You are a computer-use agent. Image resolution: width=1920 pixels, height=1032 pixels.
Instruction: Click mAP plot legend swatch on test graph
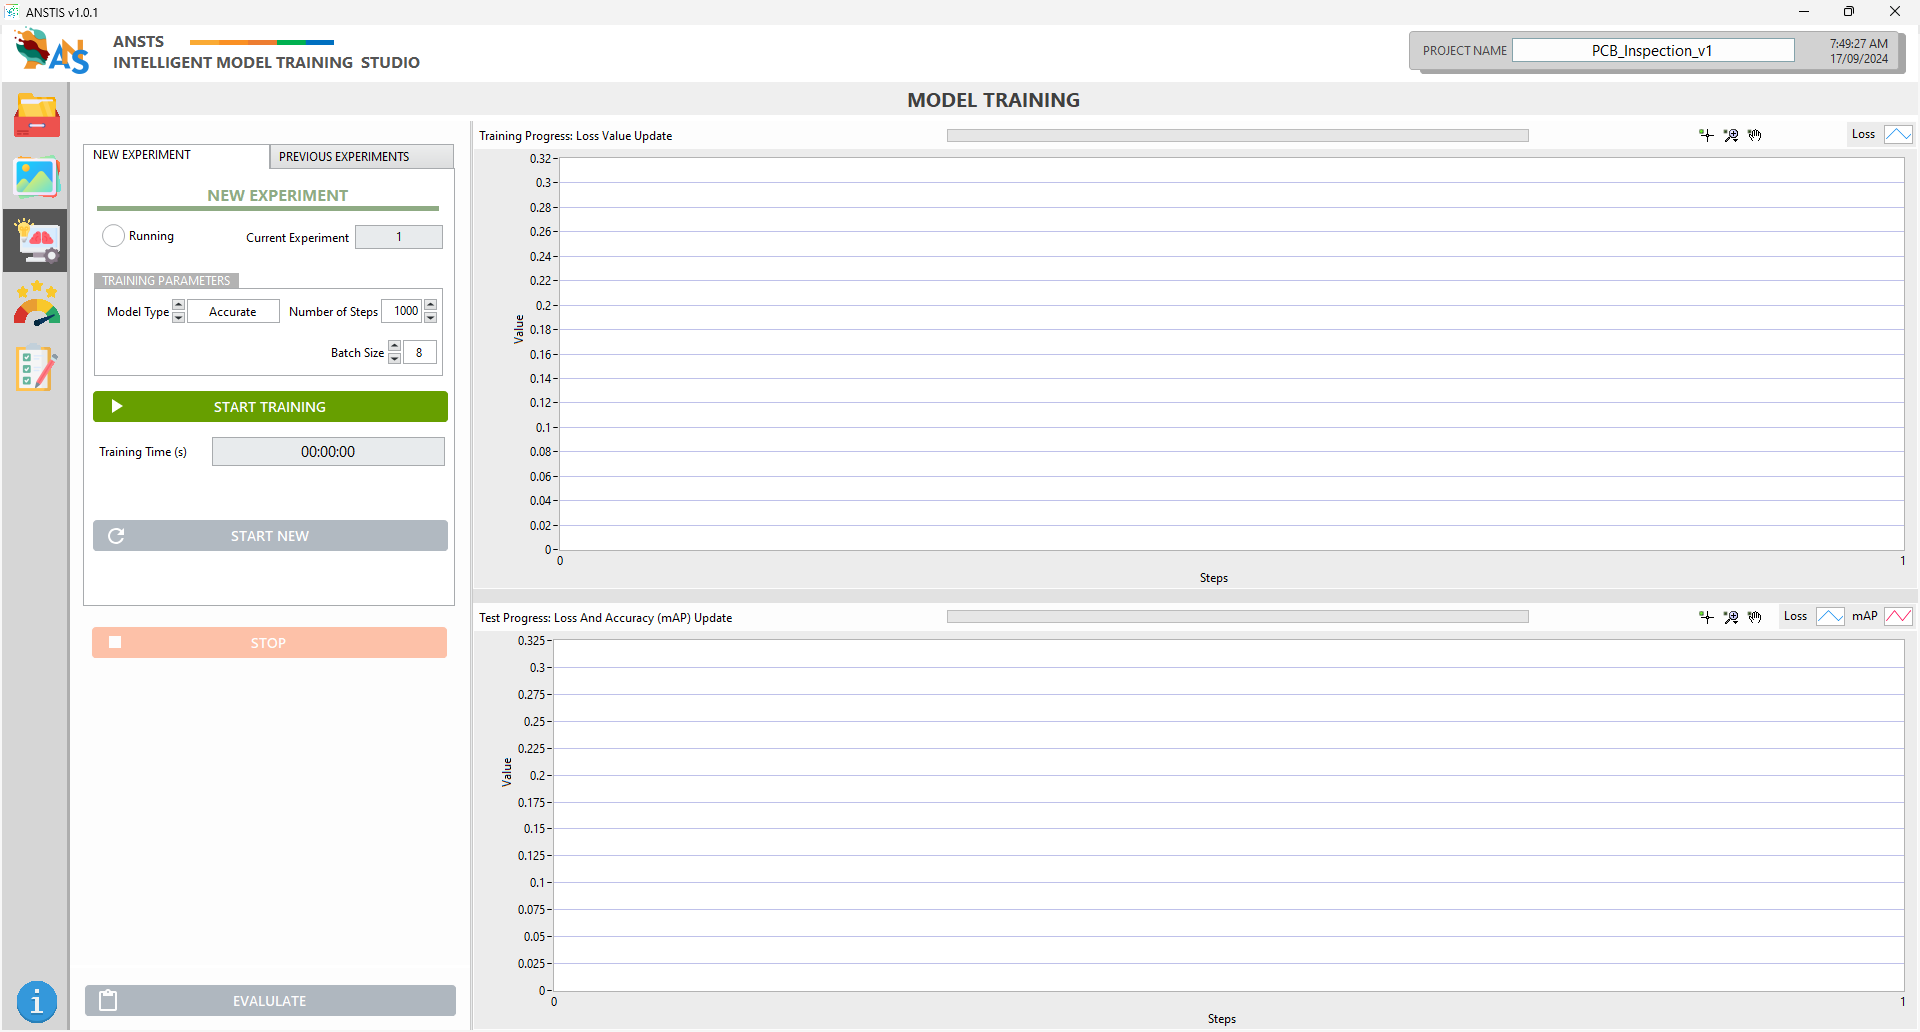pos(1898,616)
